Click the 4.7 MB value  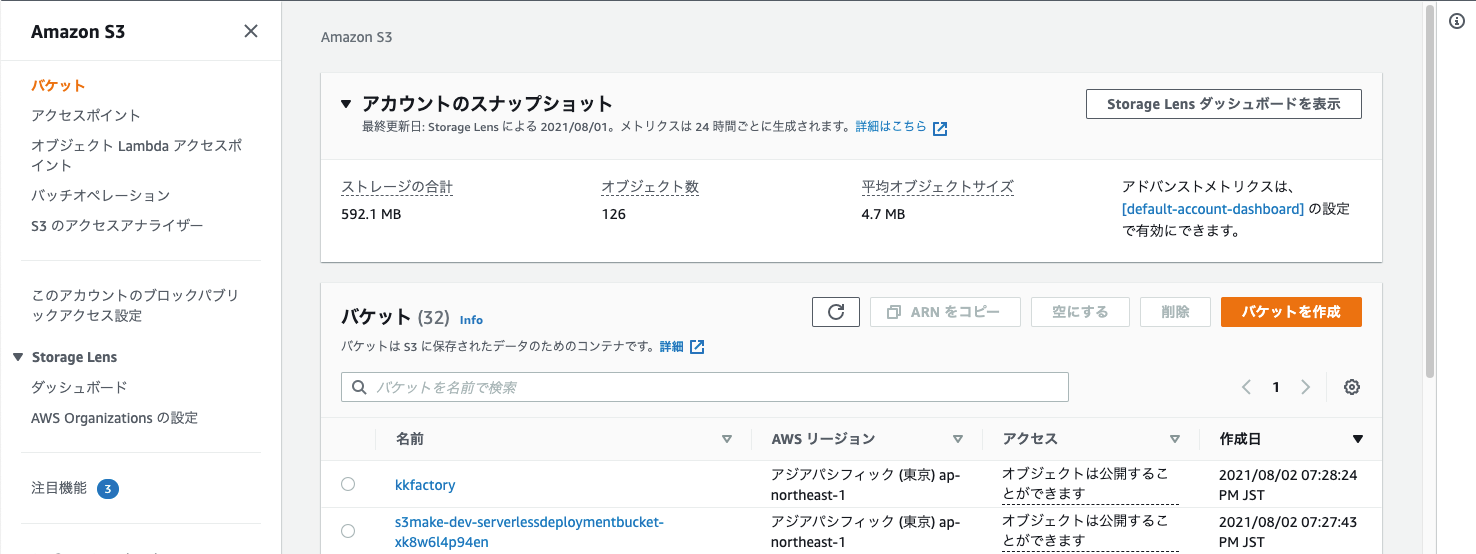(x=883, y=214)
